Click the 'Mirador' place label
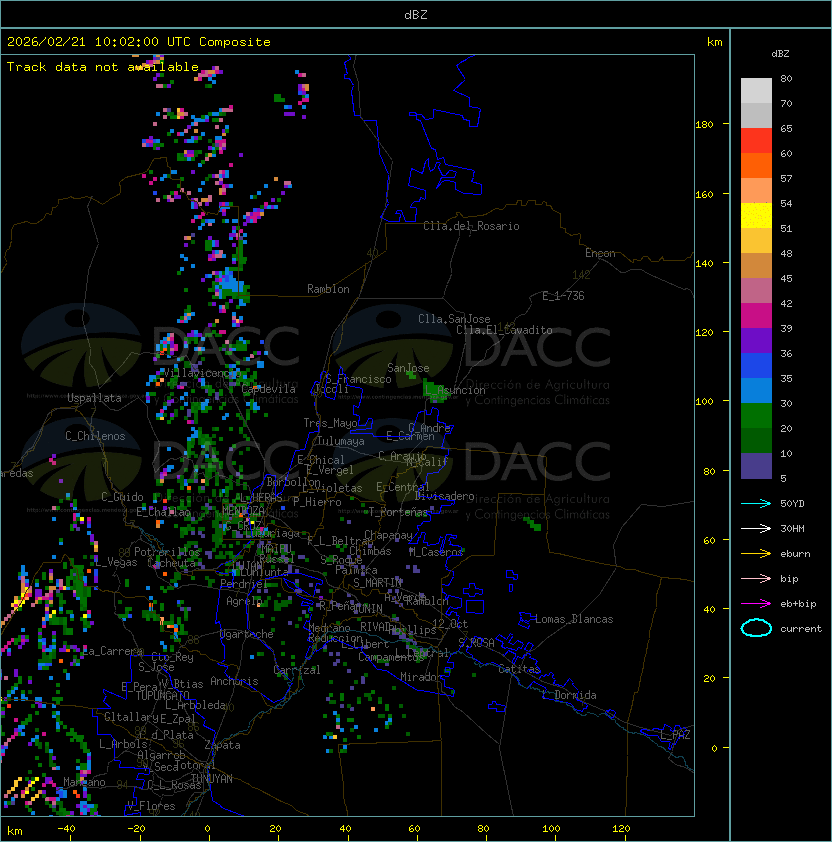 pyautogui.click(x=421, y=677)
